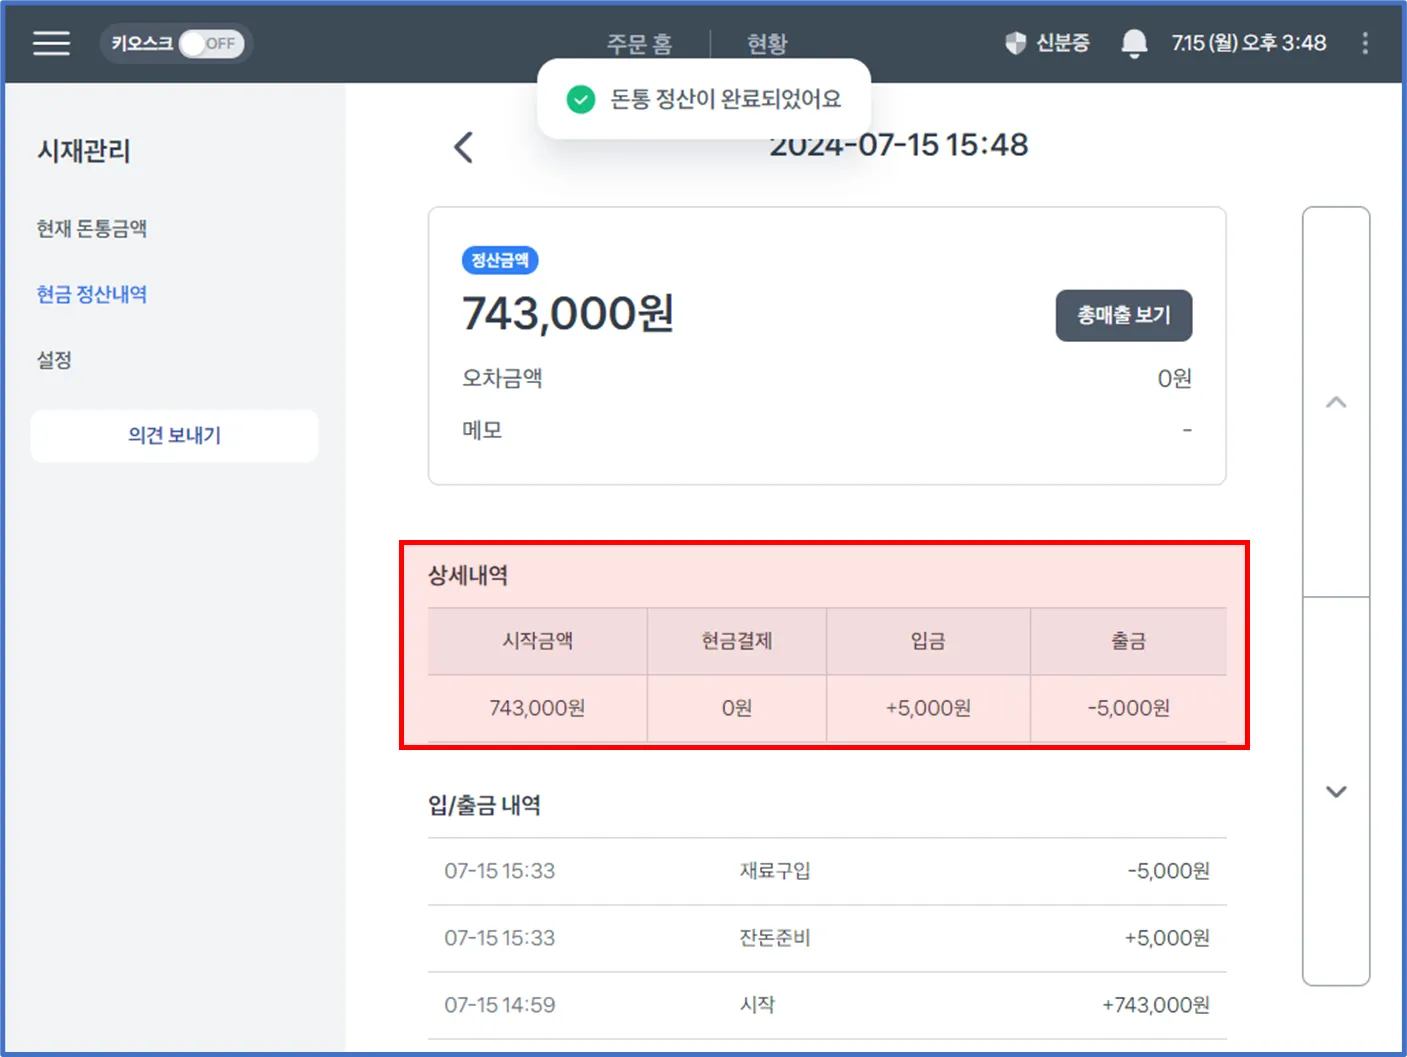Open notifications bell
The width and height of the screenshot is (1407, 1057).
click(x=1134, y=43)
